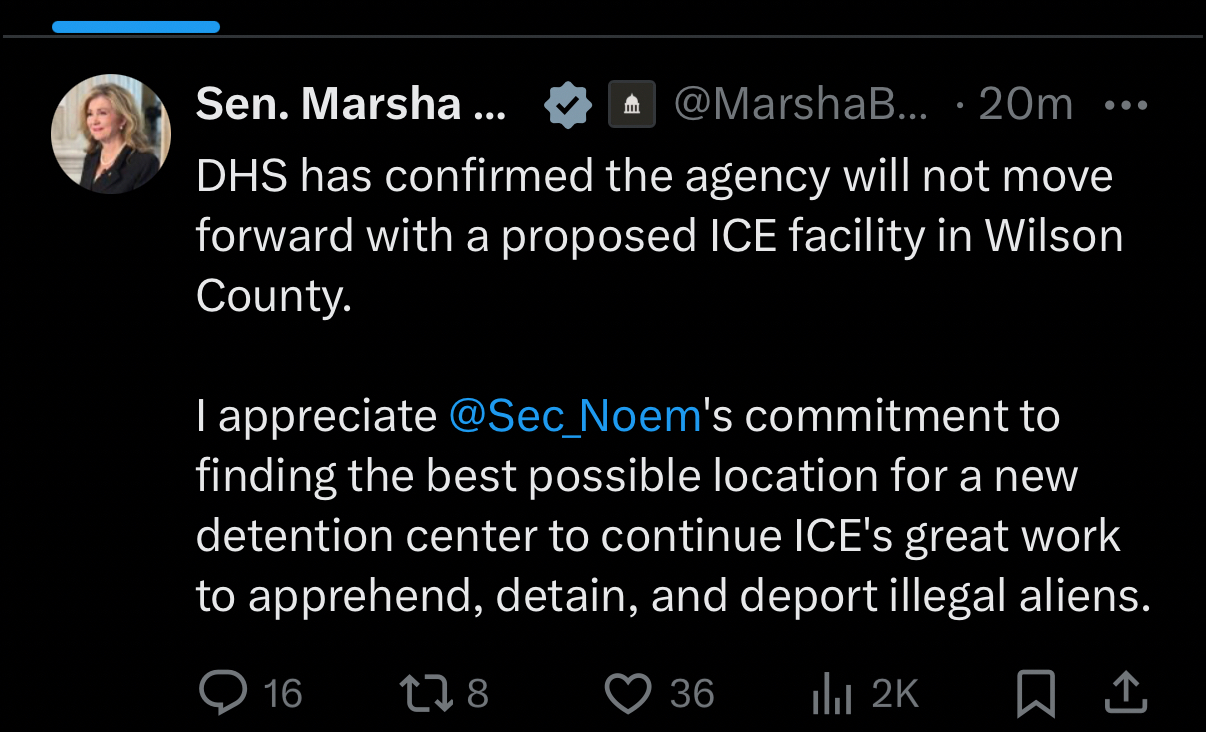The image size is (1206, 732).
Task: Like the post with the heart icon
Action: click(628, 693)
